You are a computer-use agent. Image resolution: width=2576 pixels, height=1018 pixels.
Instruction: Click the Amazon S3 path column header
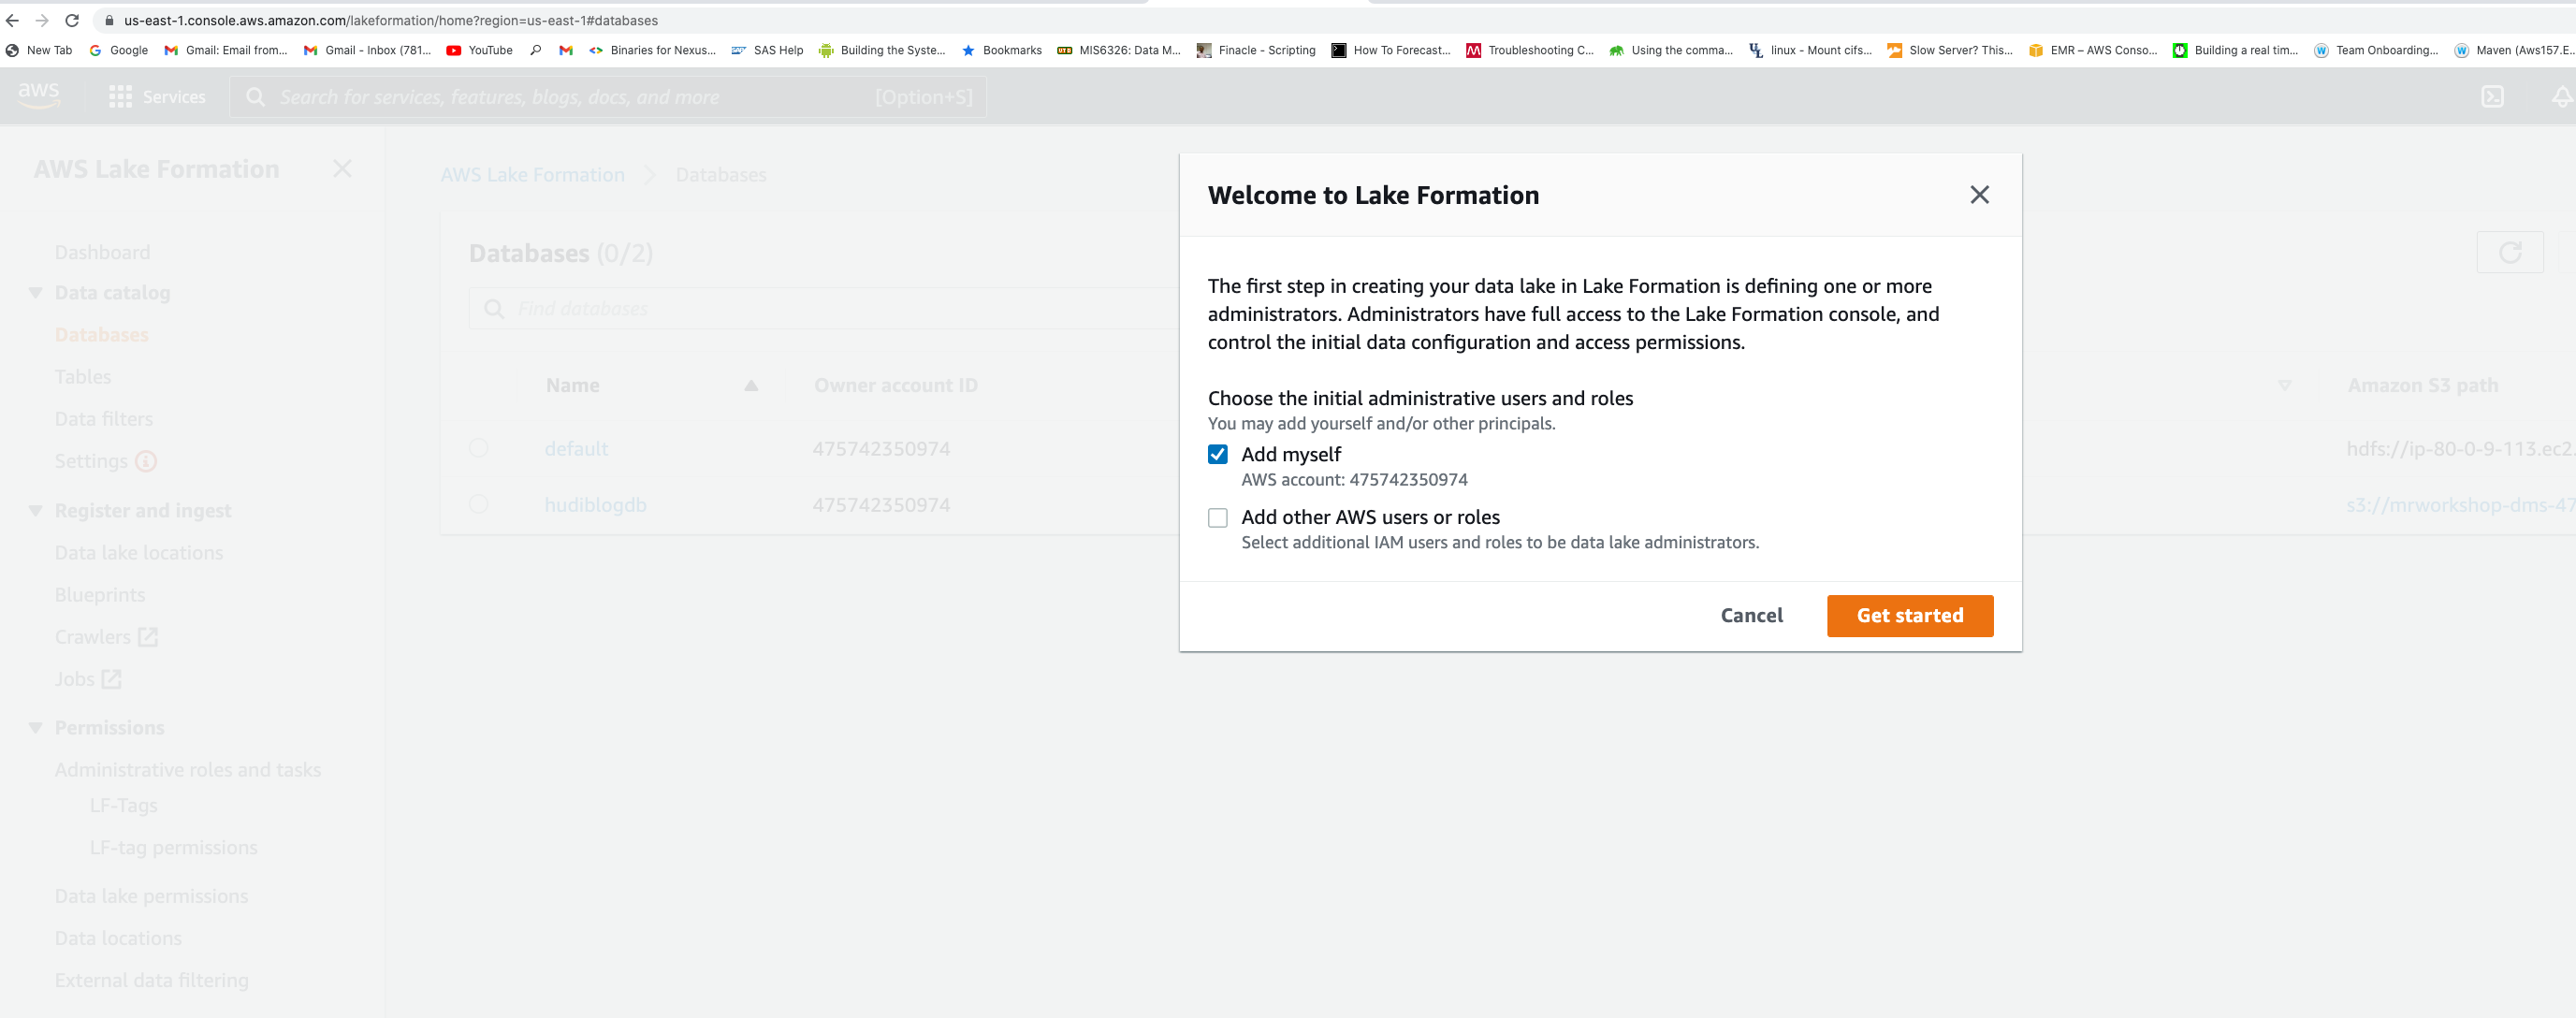(x=2422, y=385)
